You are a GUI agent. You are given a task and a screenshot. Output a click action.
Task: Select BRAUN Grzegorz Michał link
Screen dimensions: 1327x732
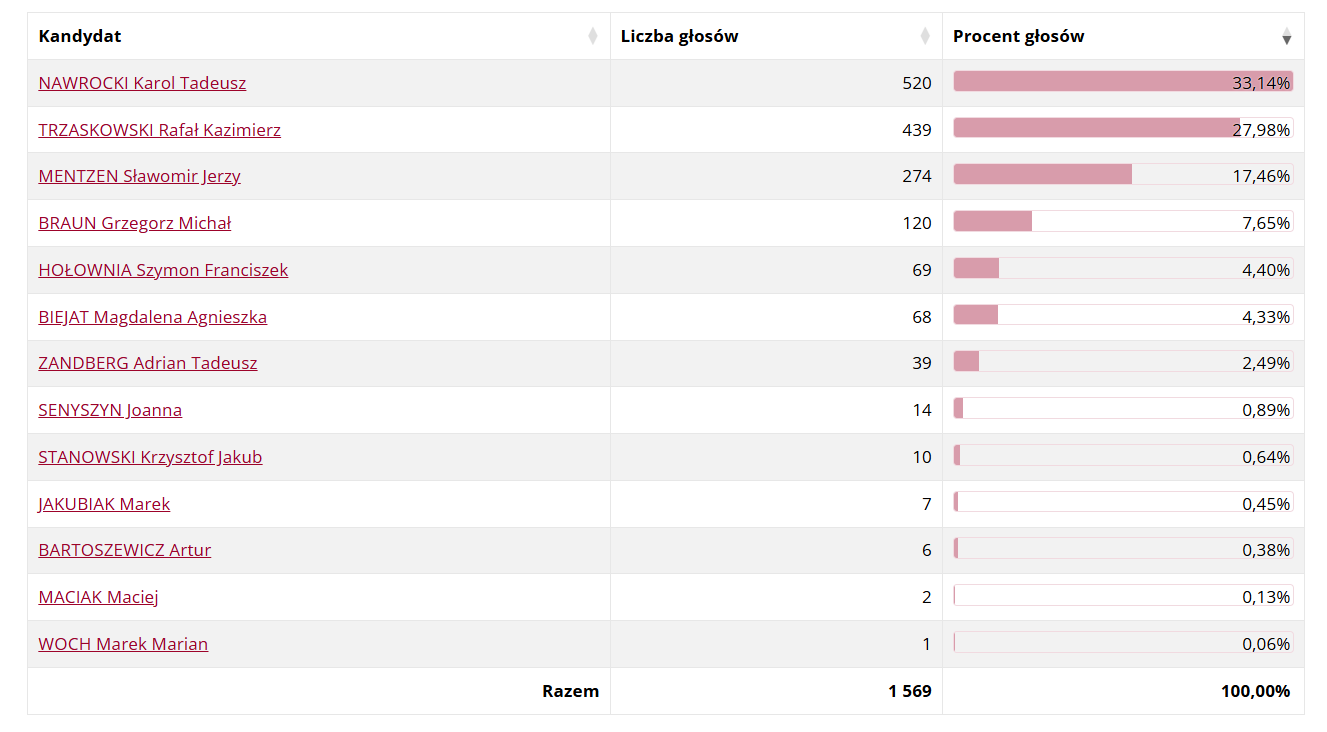pyautogui.click(x=134, y=223)
